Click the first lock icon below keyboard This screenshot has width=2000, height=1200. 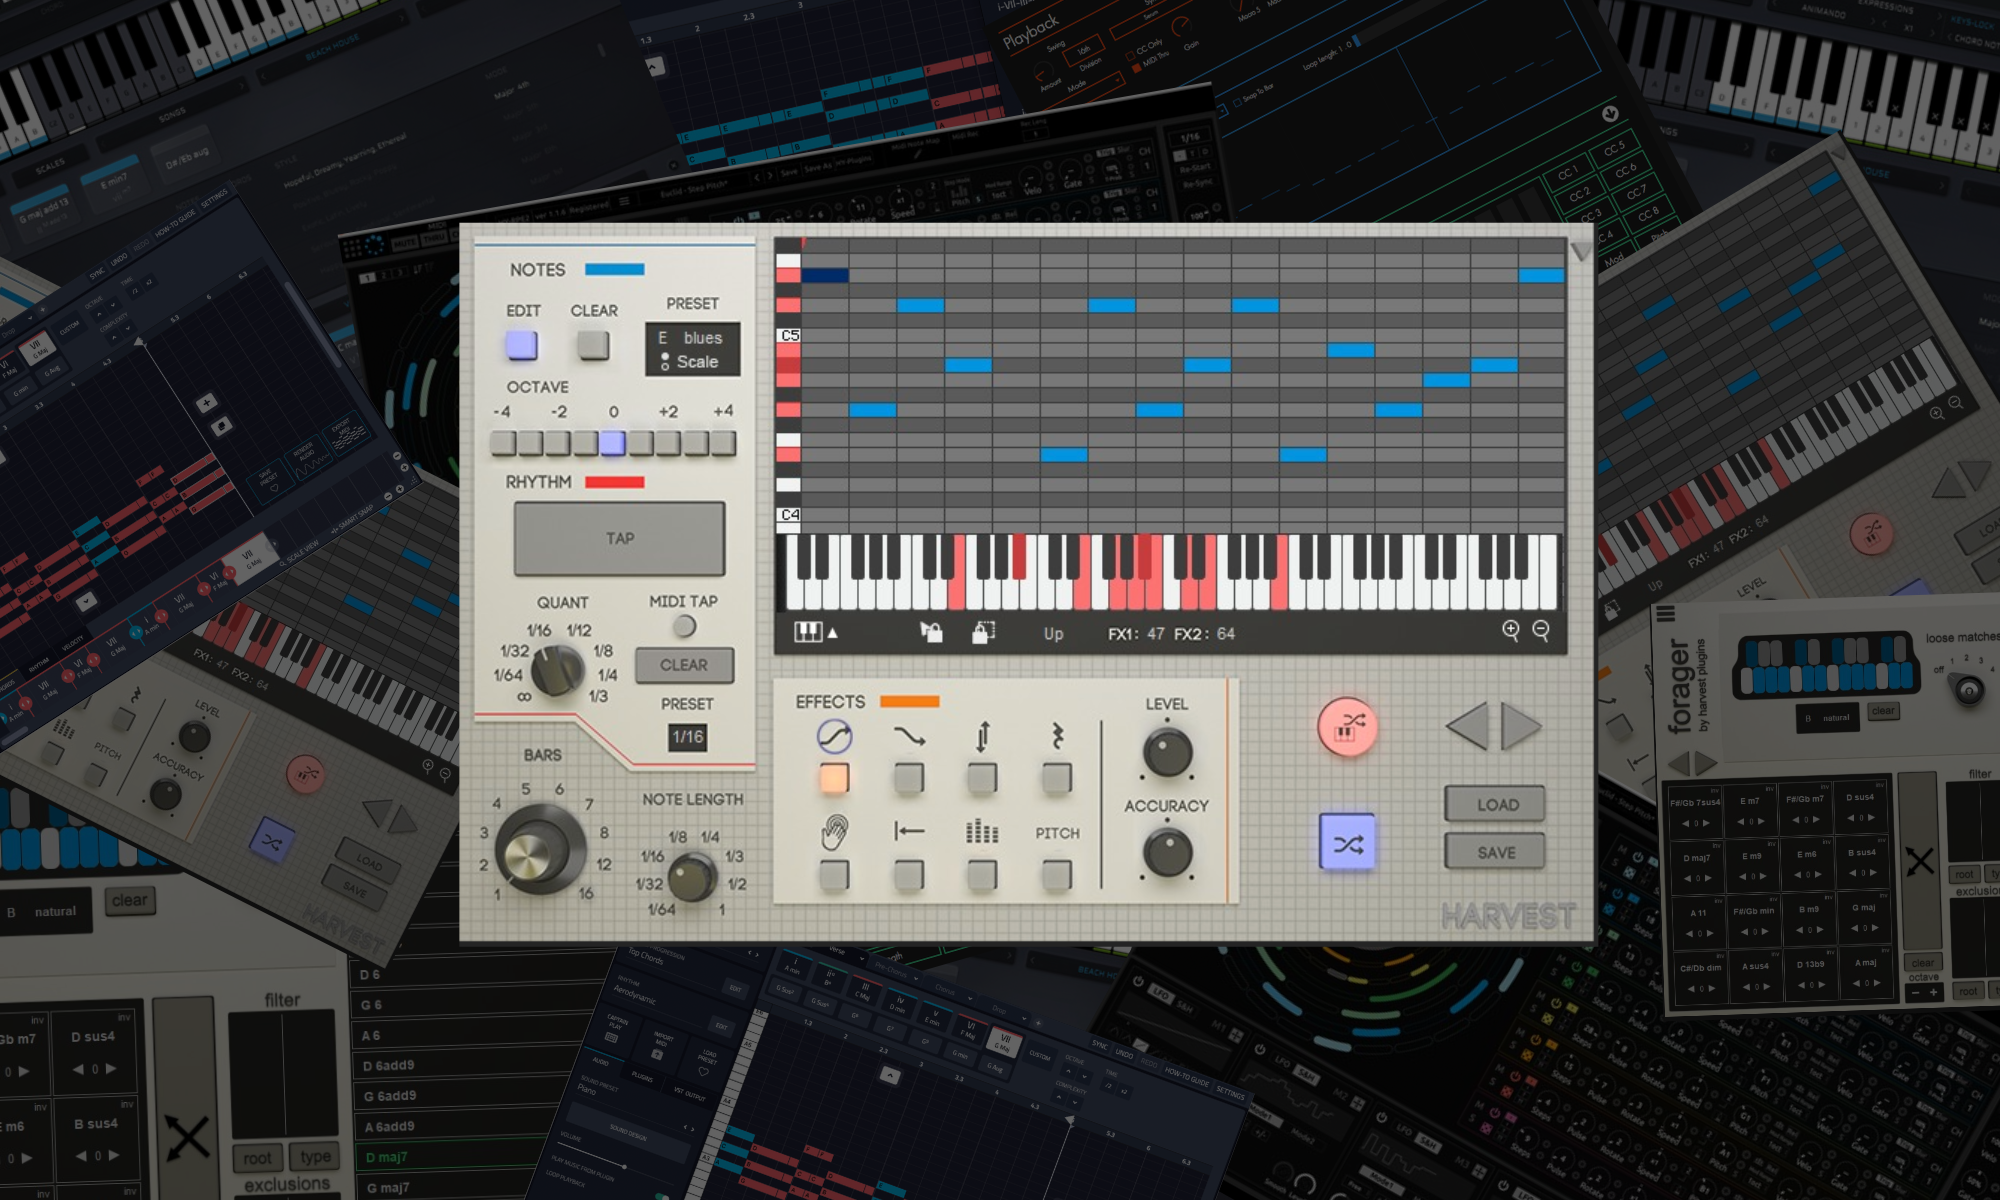[x=931, y=632]
